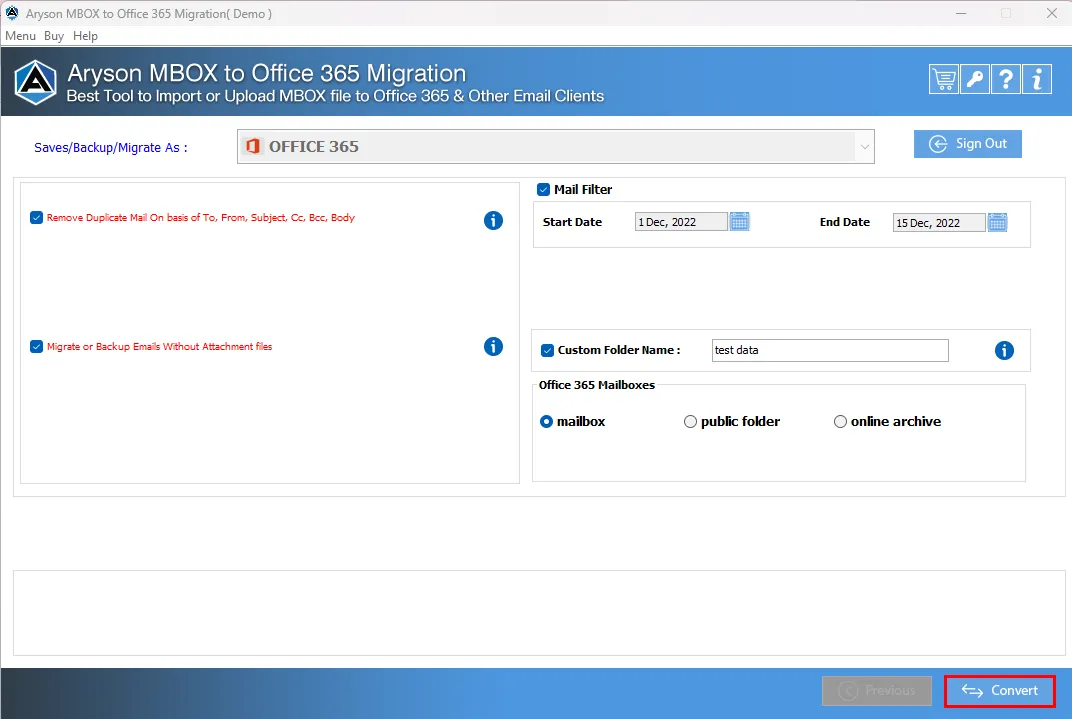Click the key activation icon
The image size is (1072, 719).
pos(975,79)
